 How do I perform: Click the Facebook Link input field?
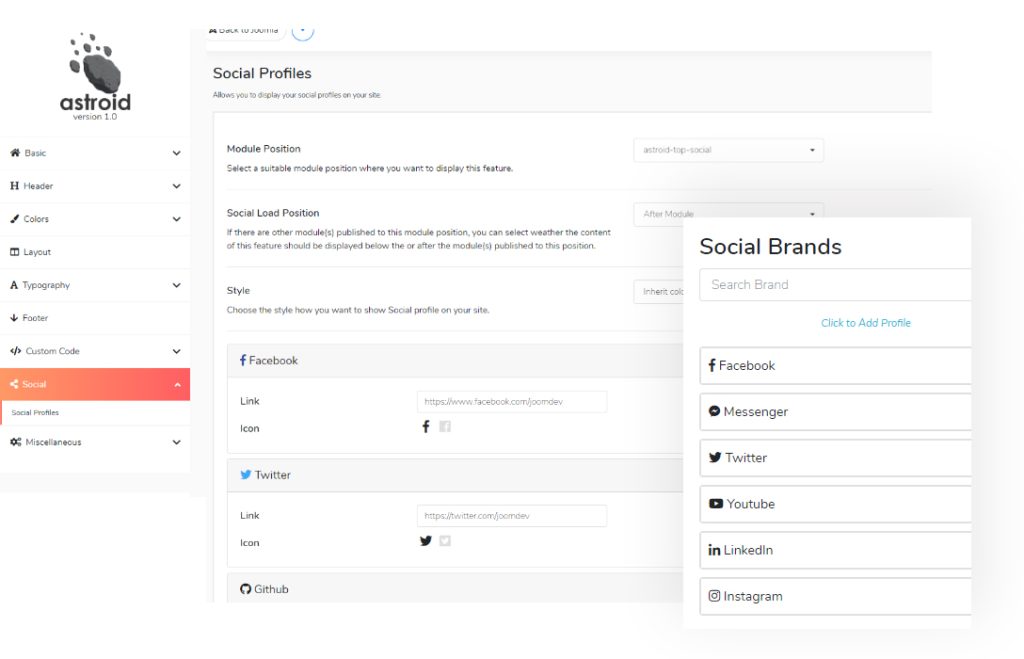[512, 402]
